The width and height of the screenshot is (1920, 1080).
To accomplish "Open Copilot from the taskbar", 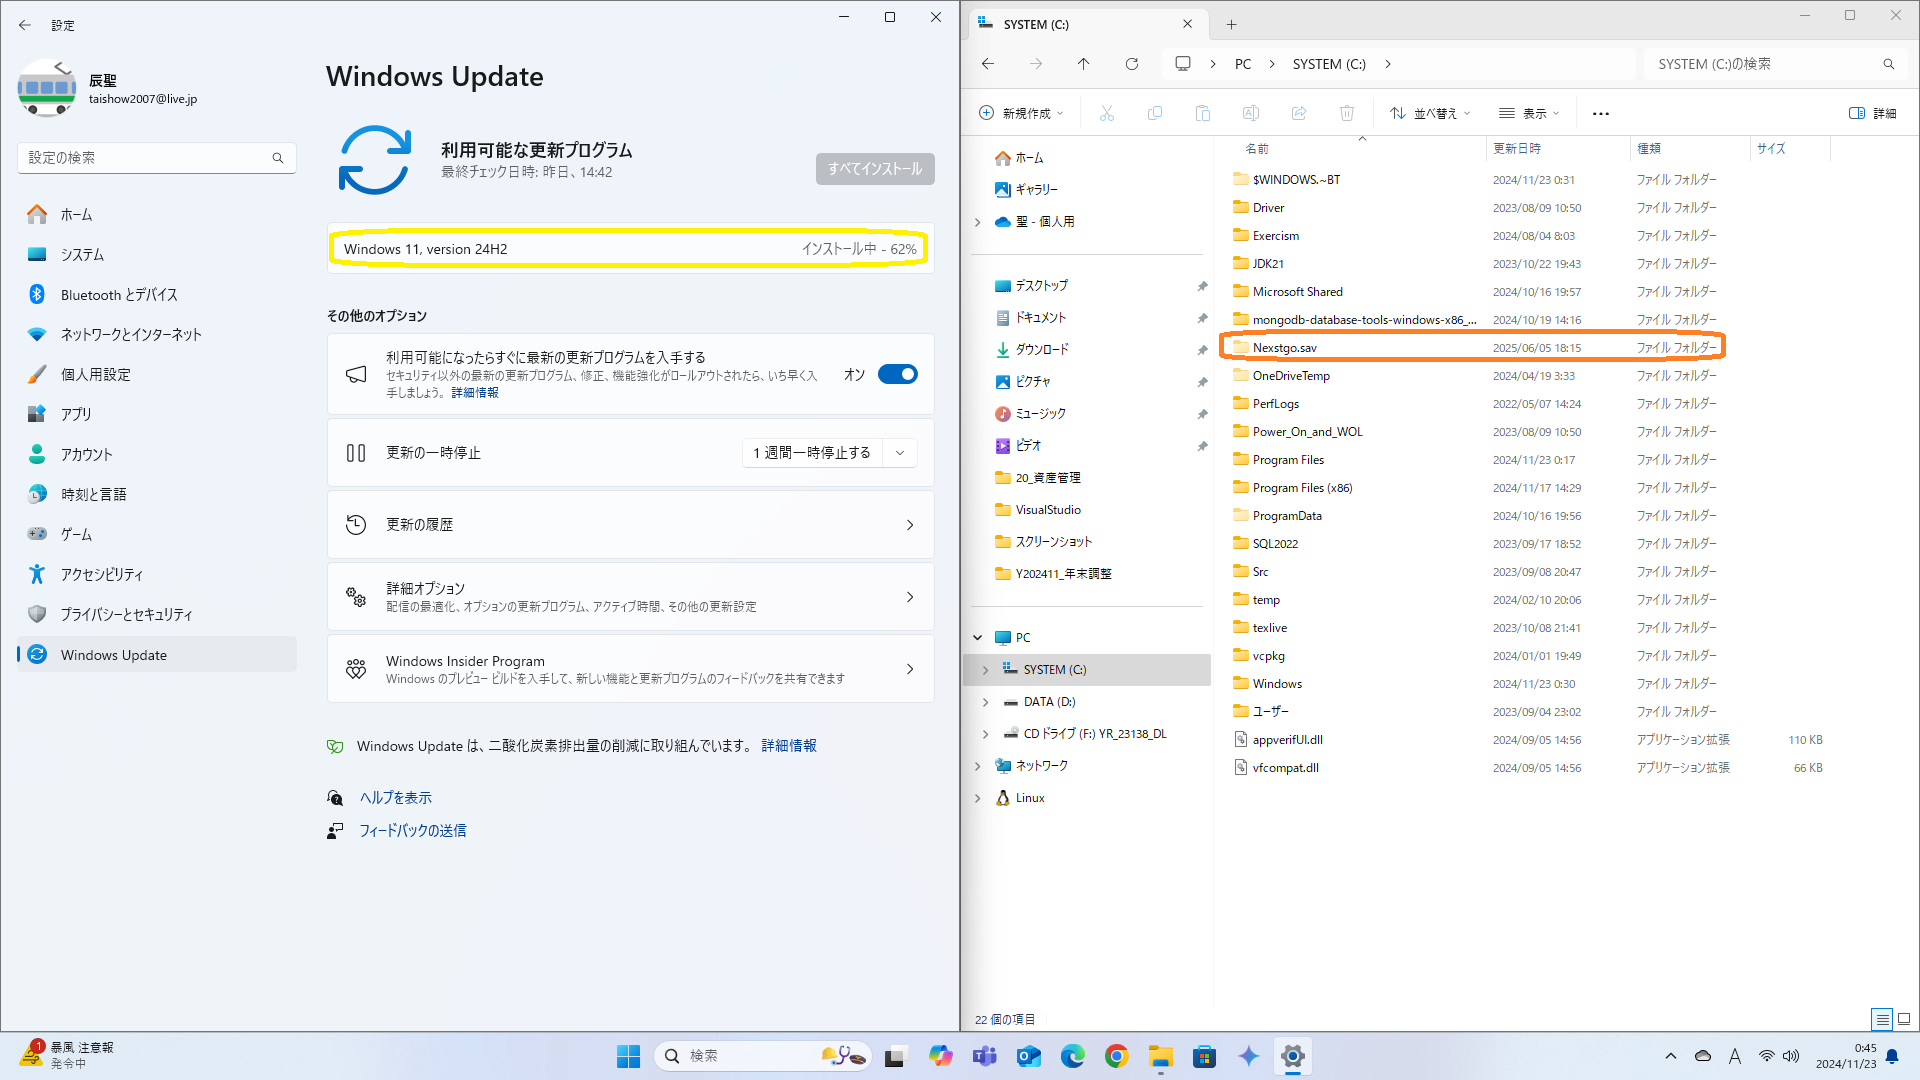I will 940,1056.
